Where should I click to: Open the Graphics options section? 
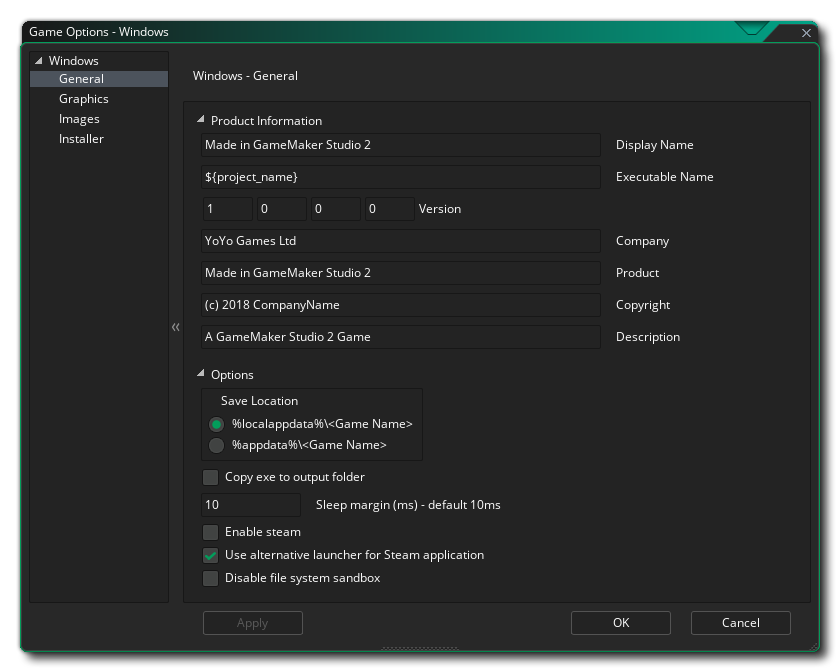(x=84, y=98)
